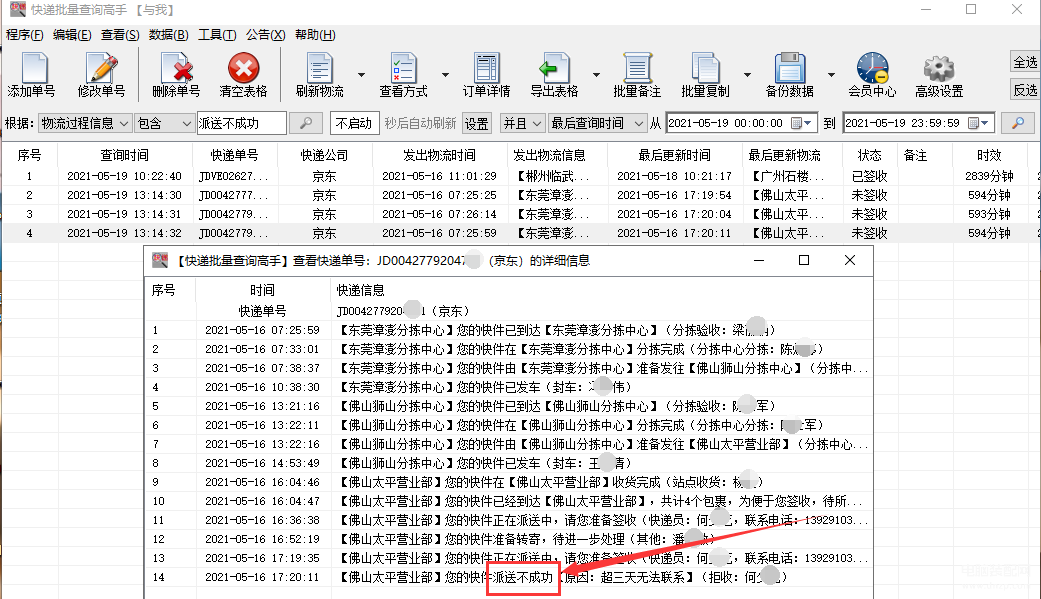Click the 设置 auto-refresh settings button

point(477,123)
